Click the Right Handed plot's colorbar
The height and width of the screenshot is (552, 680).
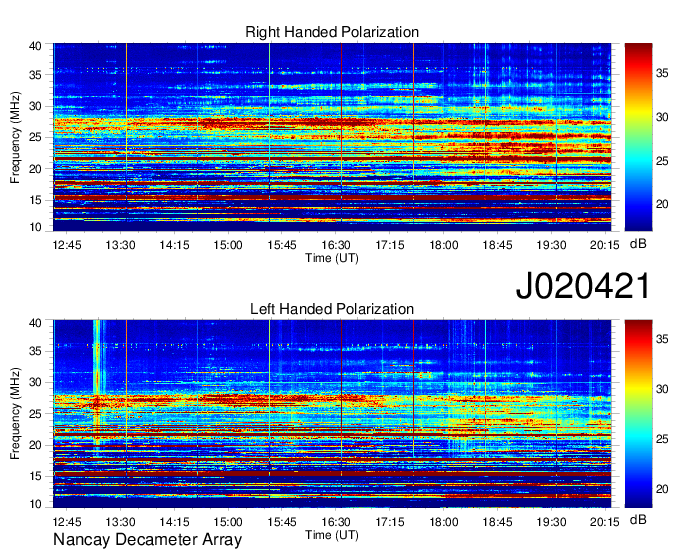(x=638, y=137)
